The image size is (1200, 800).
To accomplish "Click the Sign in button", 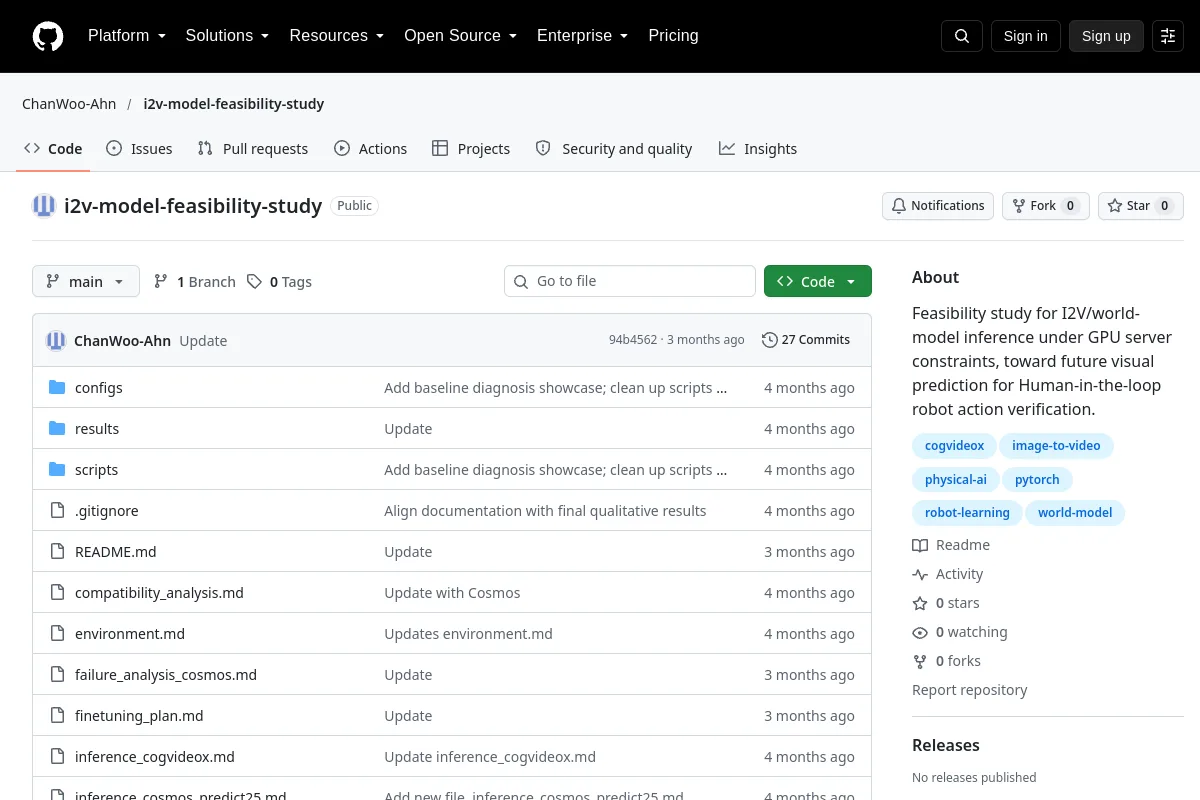I will tap(1026, 36).
